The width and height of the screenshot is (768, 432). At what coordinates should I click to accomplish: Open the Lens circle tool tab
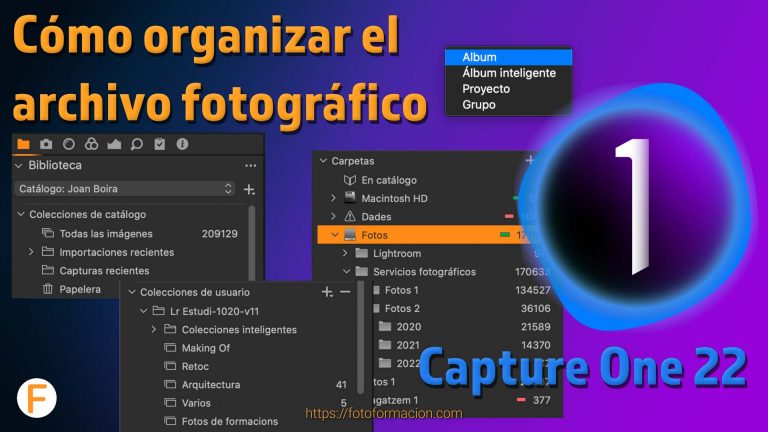point(69,144)
